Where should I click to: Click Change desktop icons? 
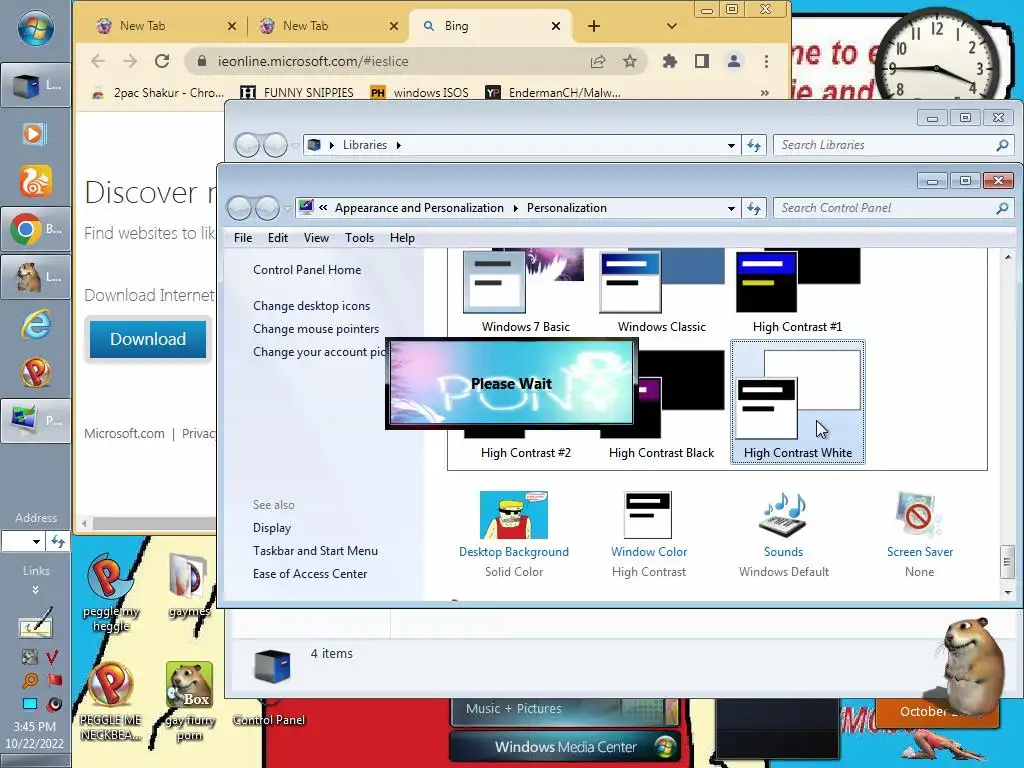point(312,306)
